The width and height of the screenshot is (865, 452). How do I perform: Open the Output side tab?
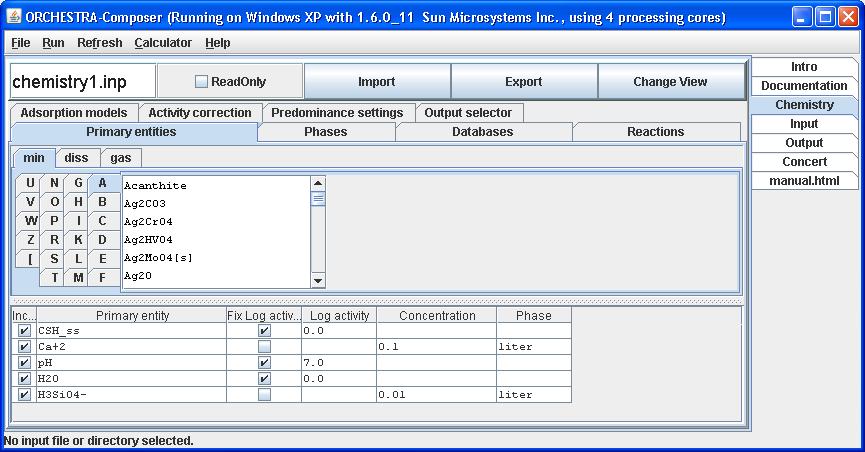point(804,143)
